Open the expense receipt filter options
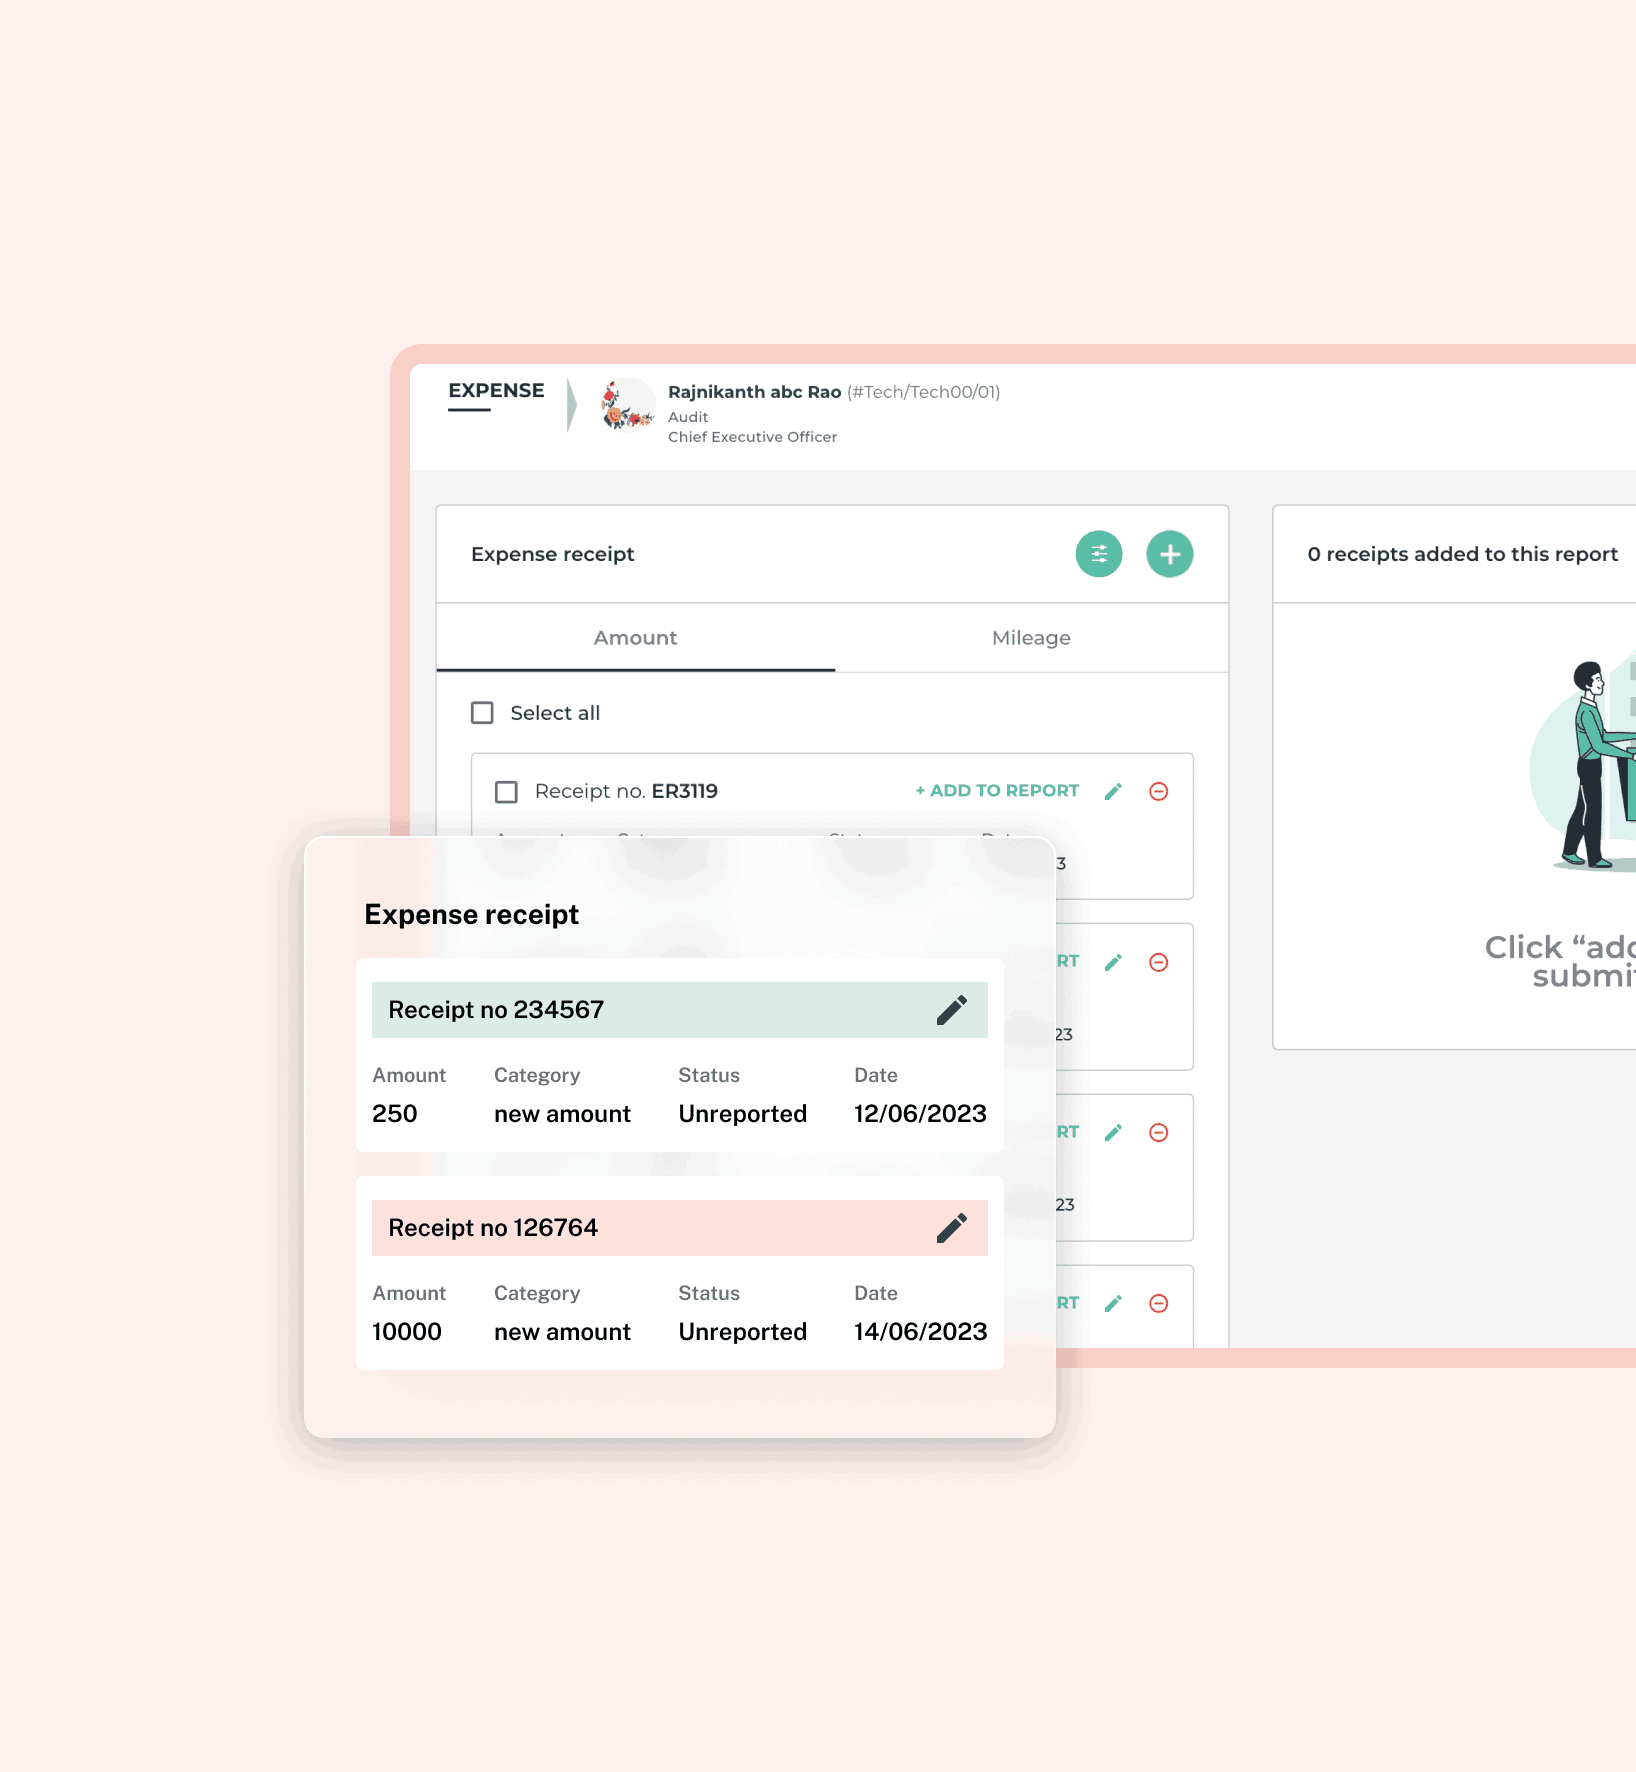The image size is (1636, 1772). [1098, 554]
